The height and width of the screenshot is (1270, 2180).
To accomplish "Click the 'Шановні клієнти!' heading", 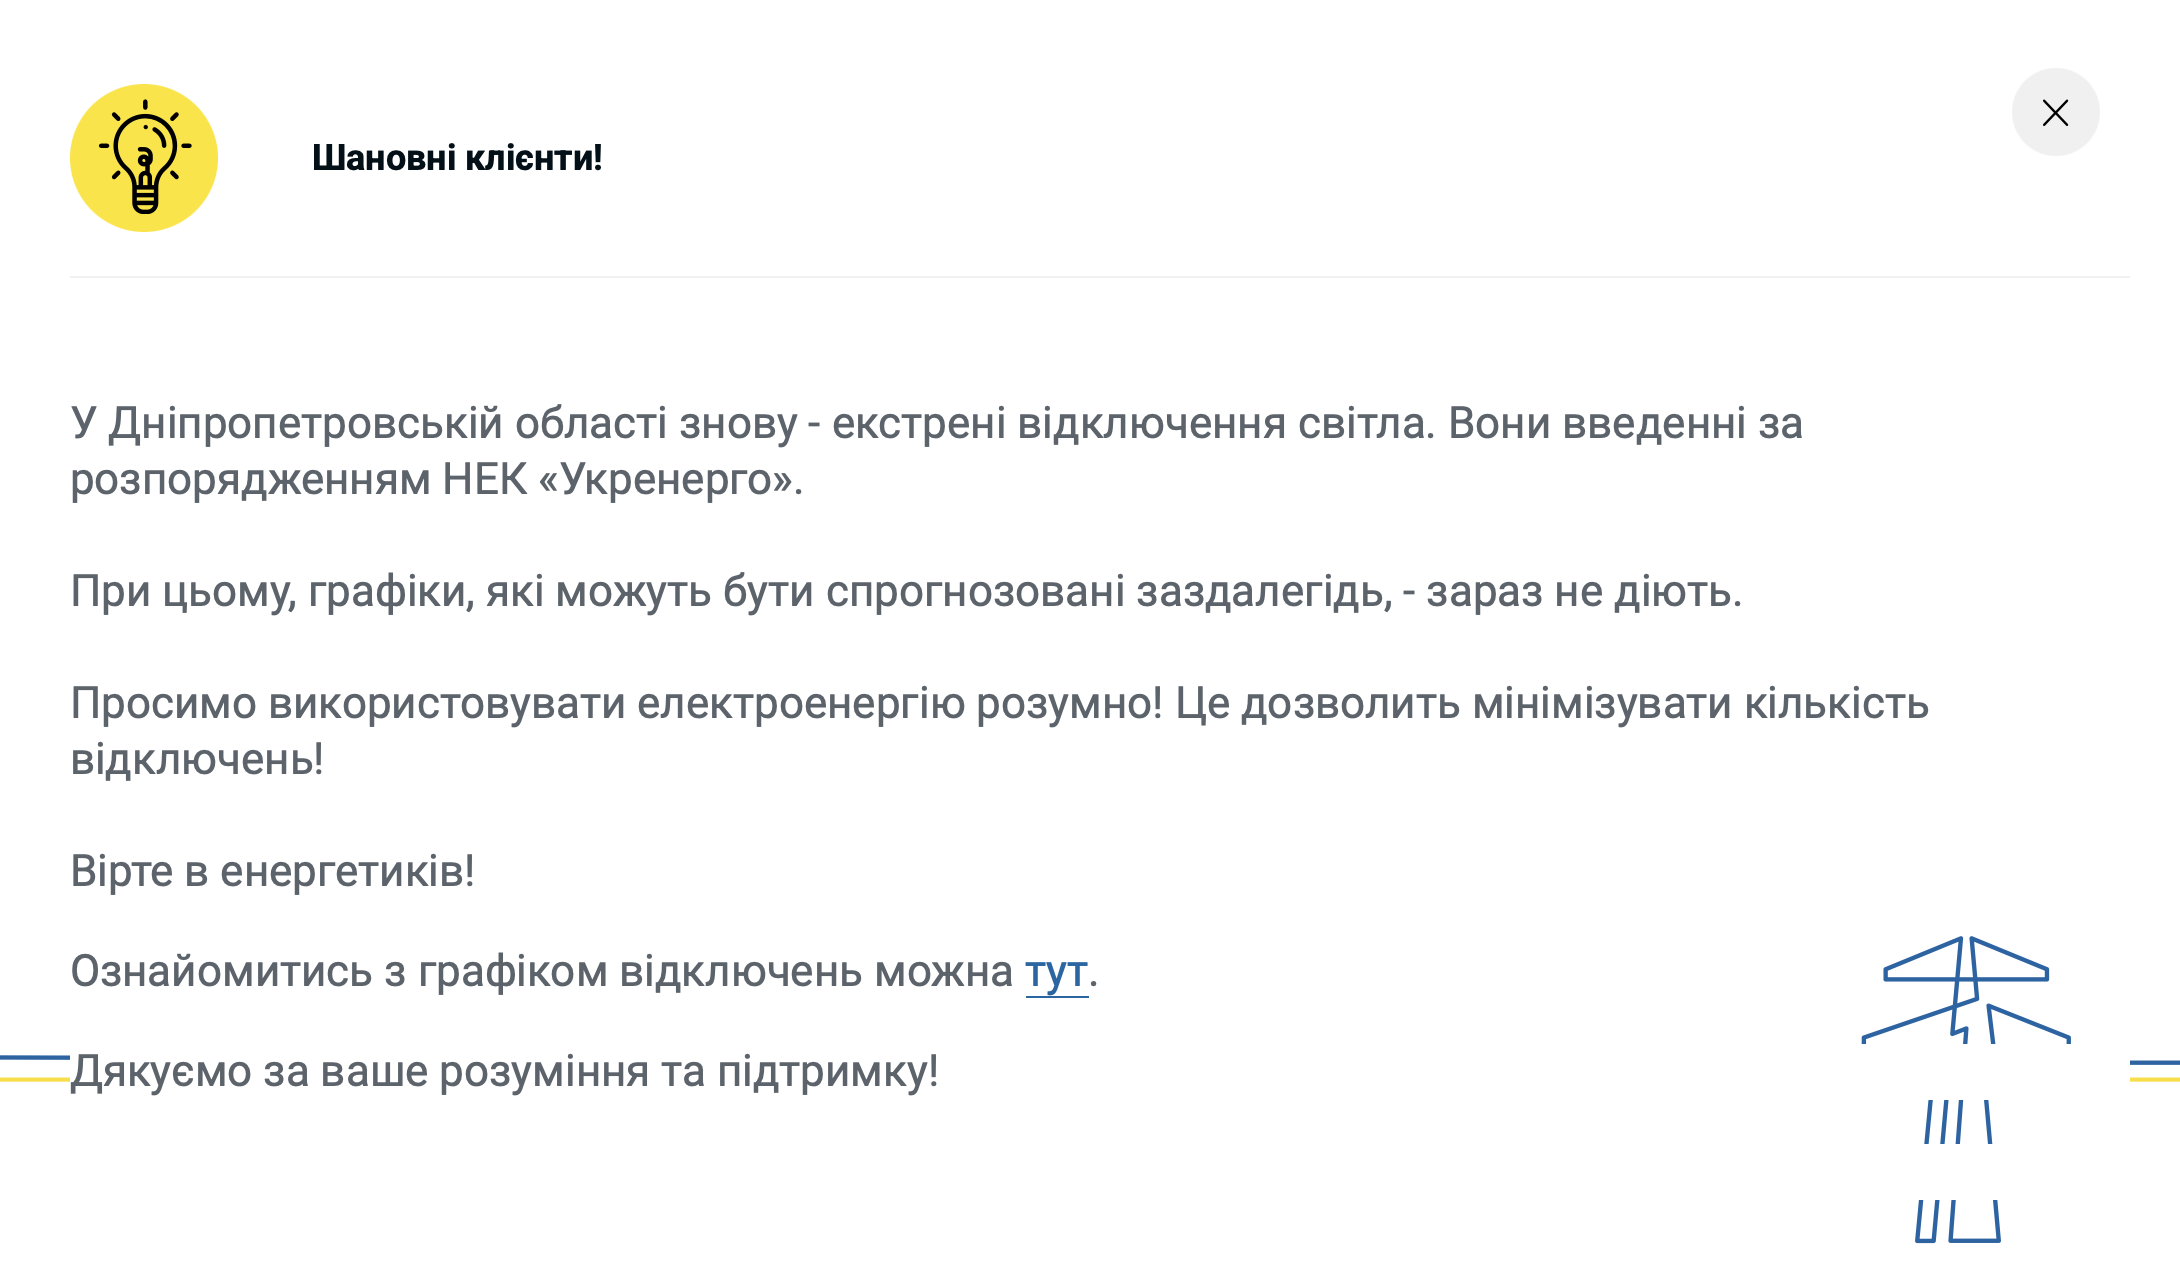I will (457, 158).
